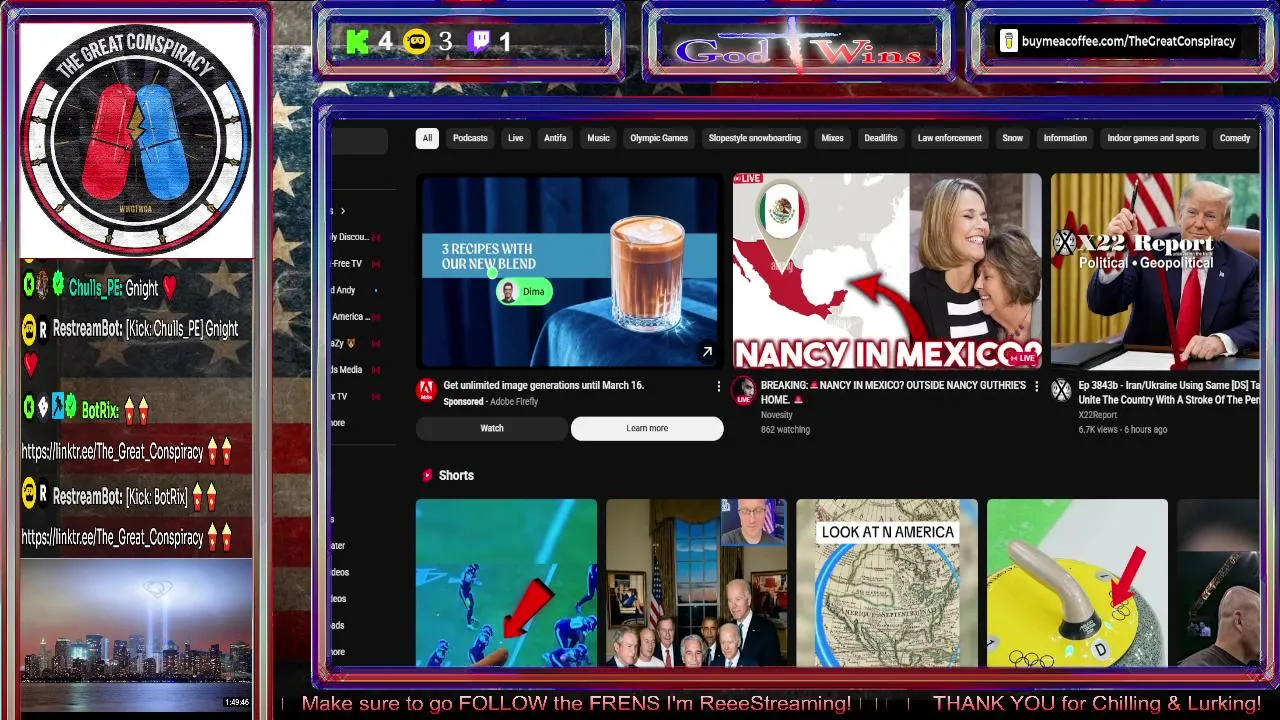Click '6.7K views - 6 hours ago' text
The height and width of the screenshot is (720, 1280).
click(1122, 430)
